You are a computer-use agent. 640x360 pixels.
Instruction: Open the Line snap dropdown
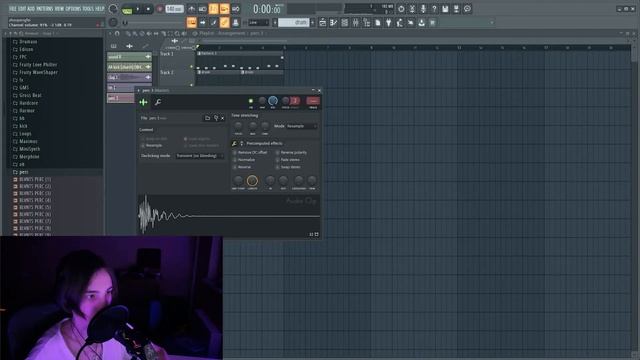point(258,23)
